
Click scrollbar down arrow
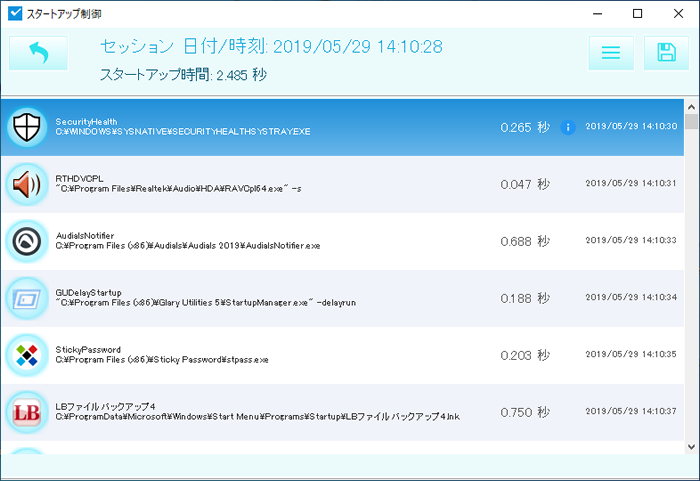[692, 447]
